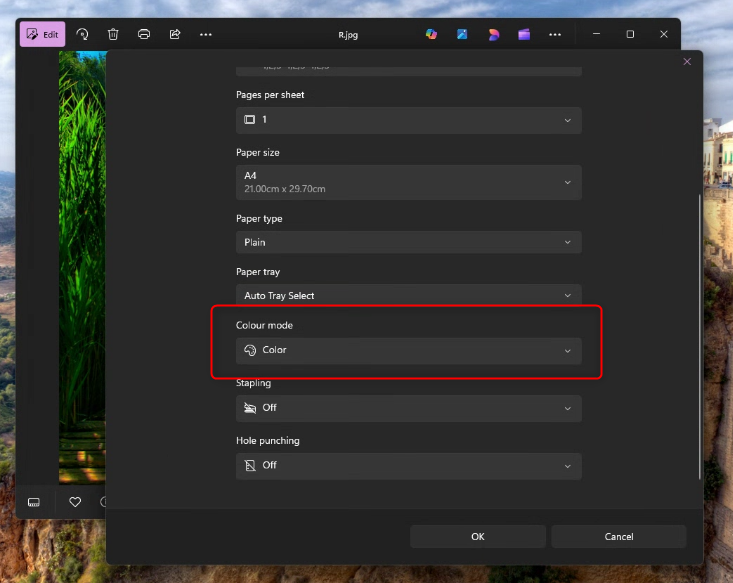Share the photo using share icon
733x583 pixels.
click(x=175, y=34)
